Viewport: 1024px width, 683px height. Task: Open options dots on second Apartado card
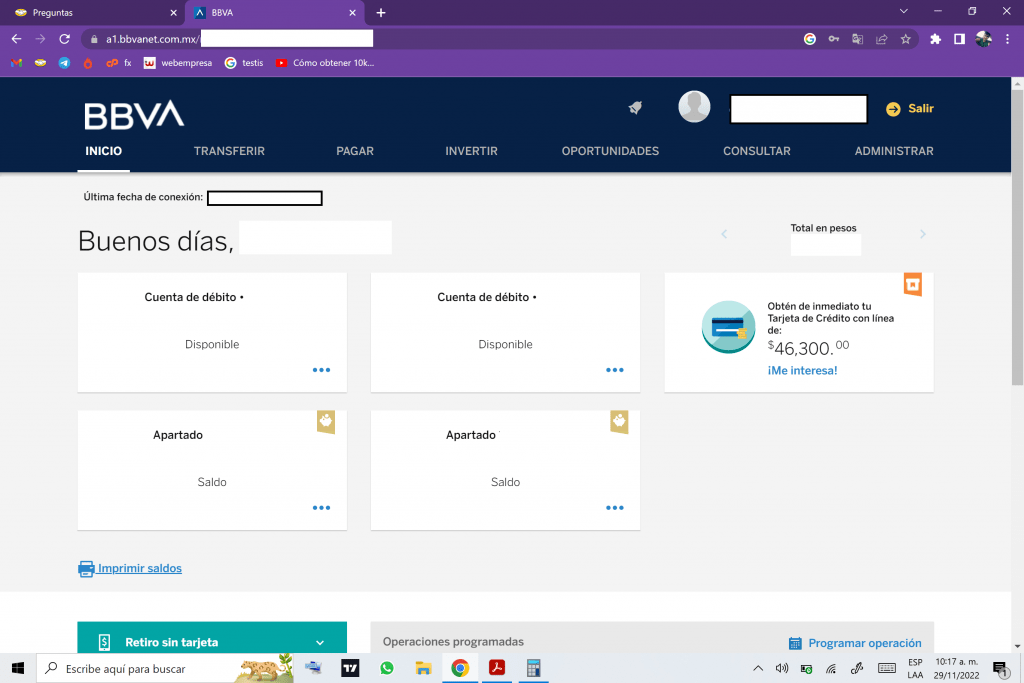[x=615, y=508]
